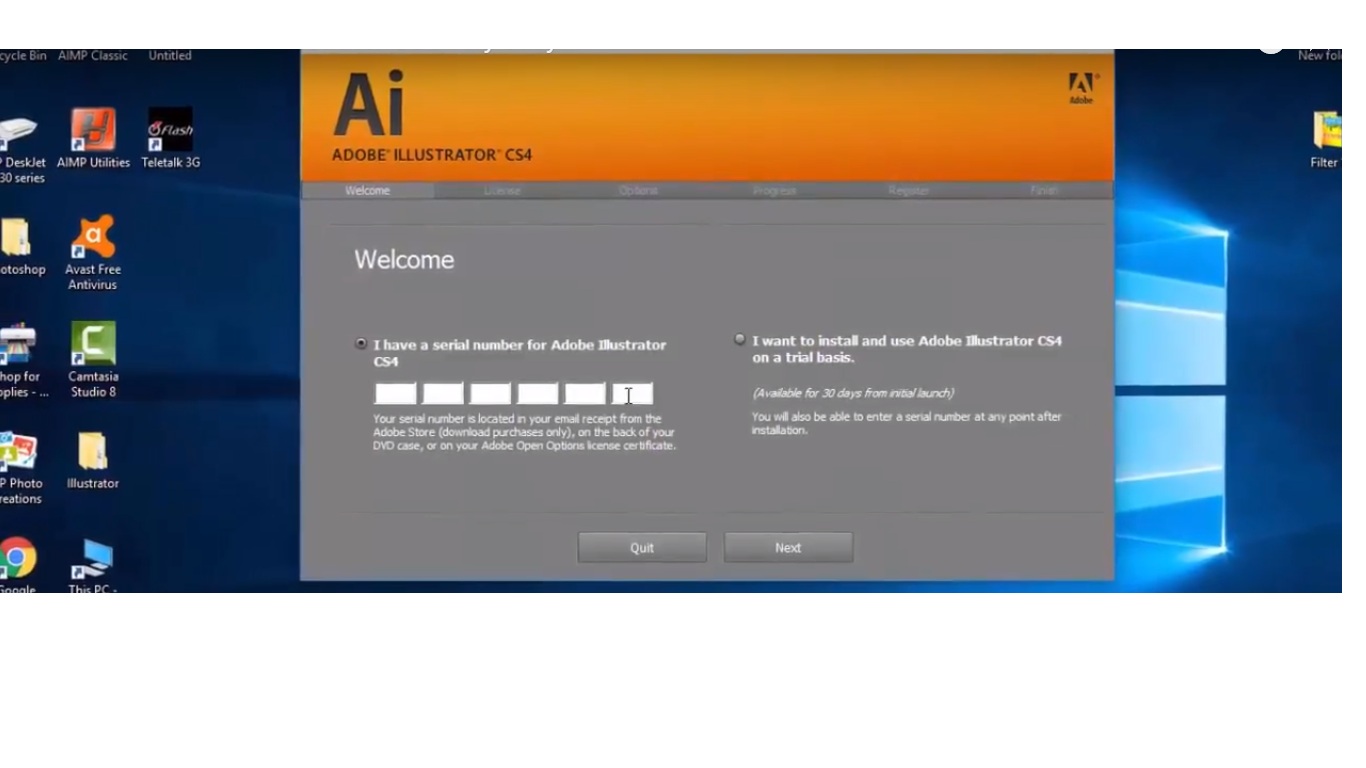Click the Adobe logo in installer header
Viewport: 1366px width, 768px height.
[x=1082, y=88]
